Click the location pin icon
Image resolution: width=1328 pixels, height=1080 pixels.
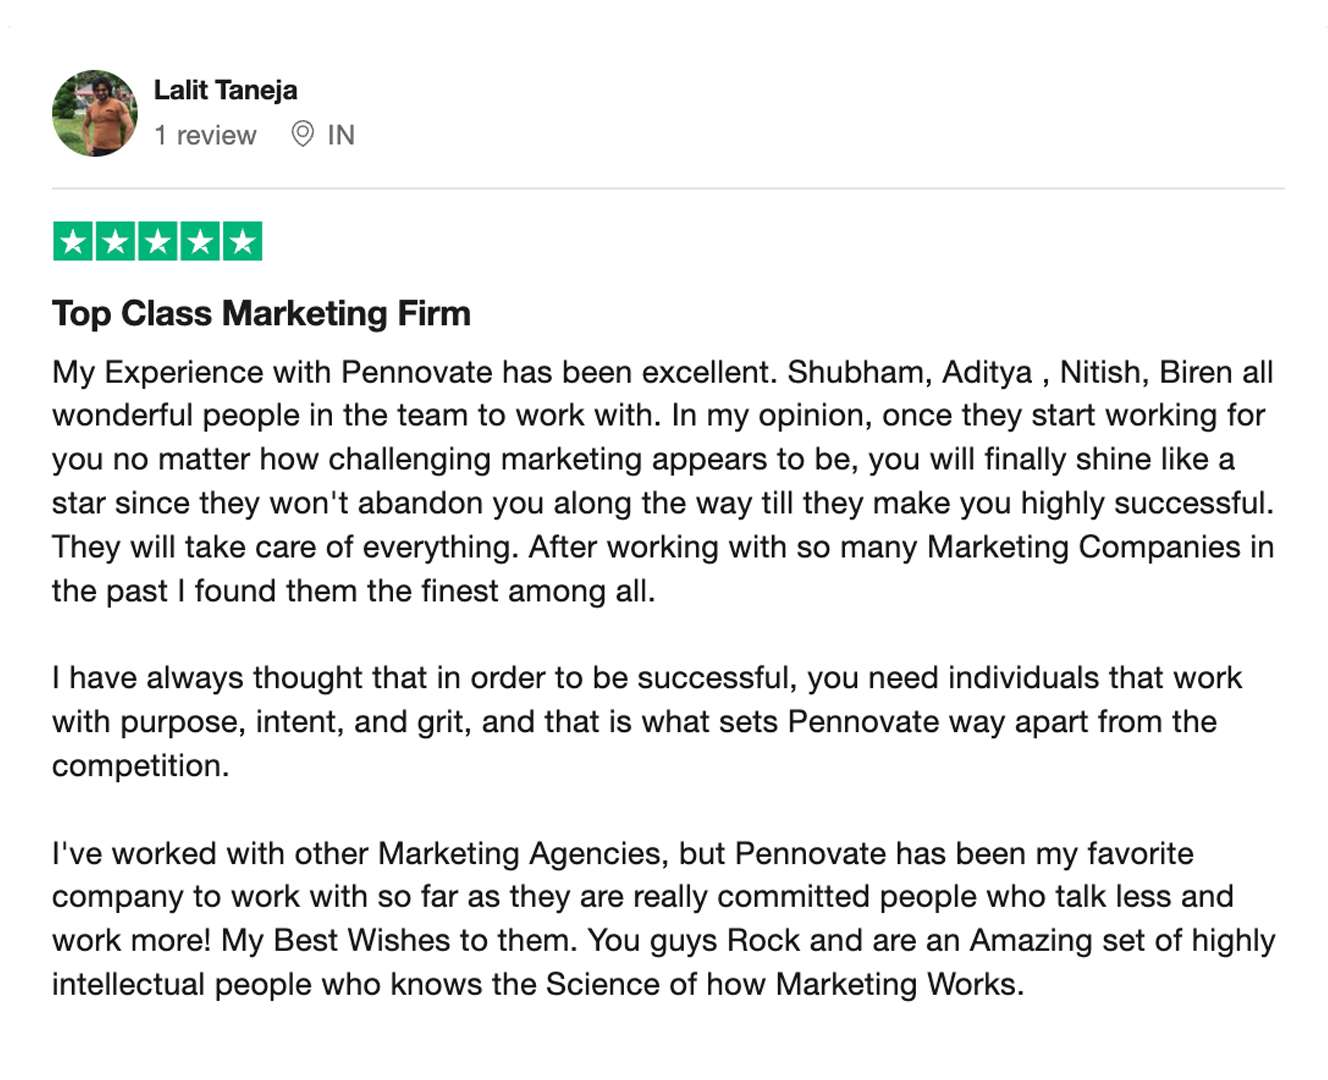302,134
